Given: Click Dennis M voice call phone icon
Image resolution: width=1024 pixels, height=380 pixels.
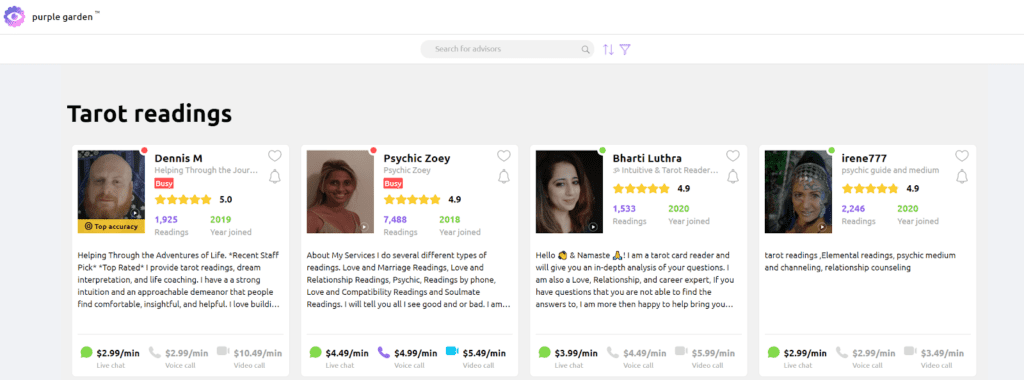Looking at the screenshot, I should [154, 353].
